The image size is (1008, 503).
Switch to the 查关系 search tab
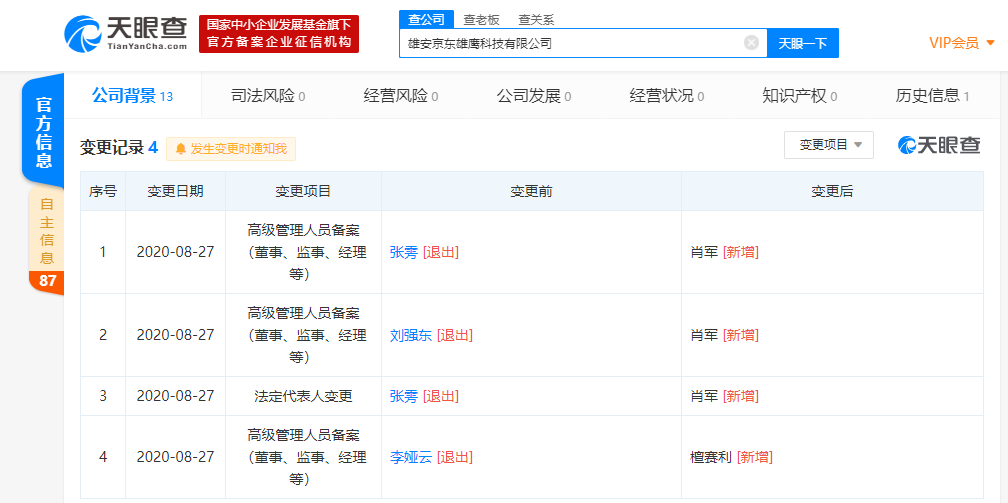tap(536, 20)
